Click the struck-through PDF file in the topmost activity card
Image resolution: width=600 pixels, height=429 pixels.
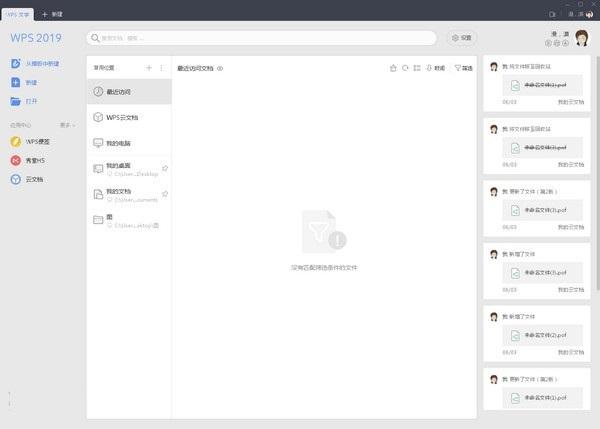coord(542,85)
